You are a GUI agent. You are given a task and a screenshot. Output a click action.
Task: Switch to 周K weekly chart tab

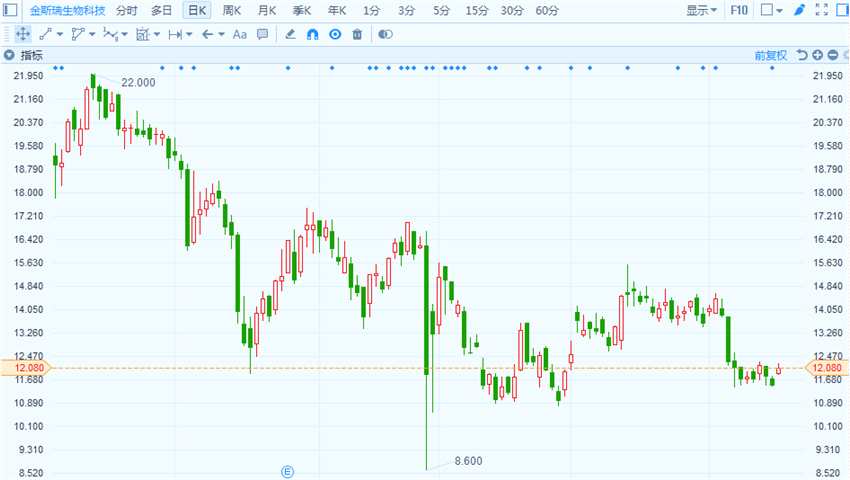(x=231, y=10)
